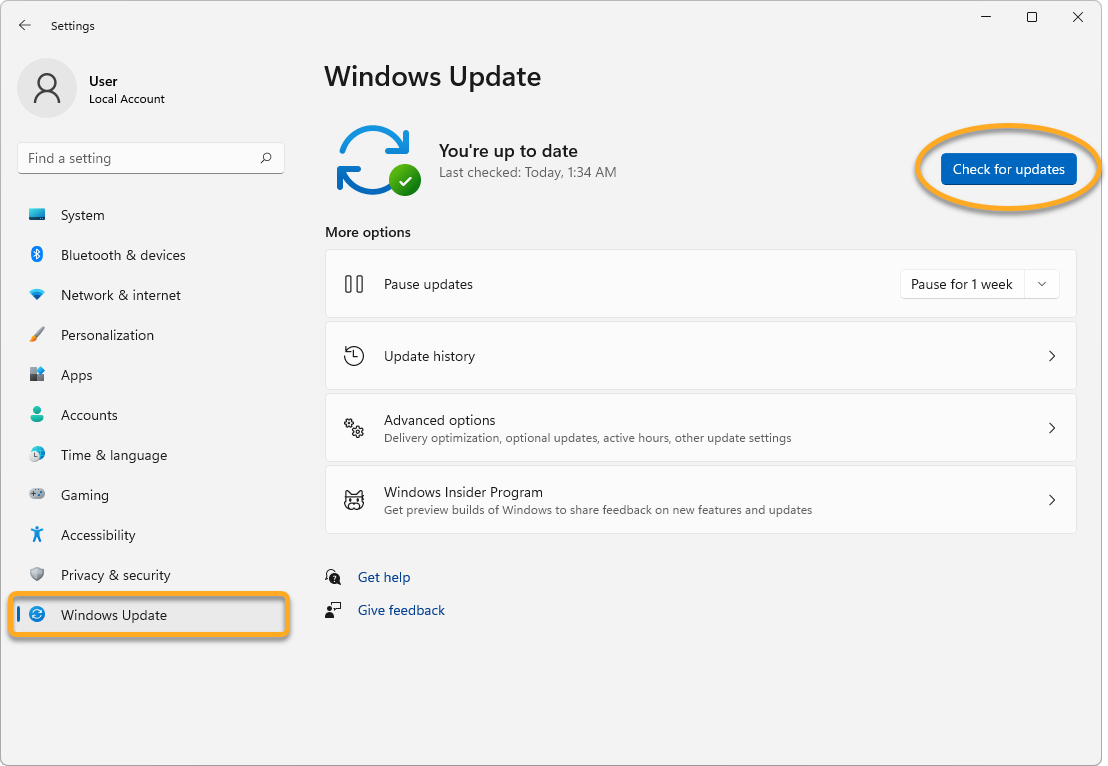Click the search magnifier icon

(266, 158)
